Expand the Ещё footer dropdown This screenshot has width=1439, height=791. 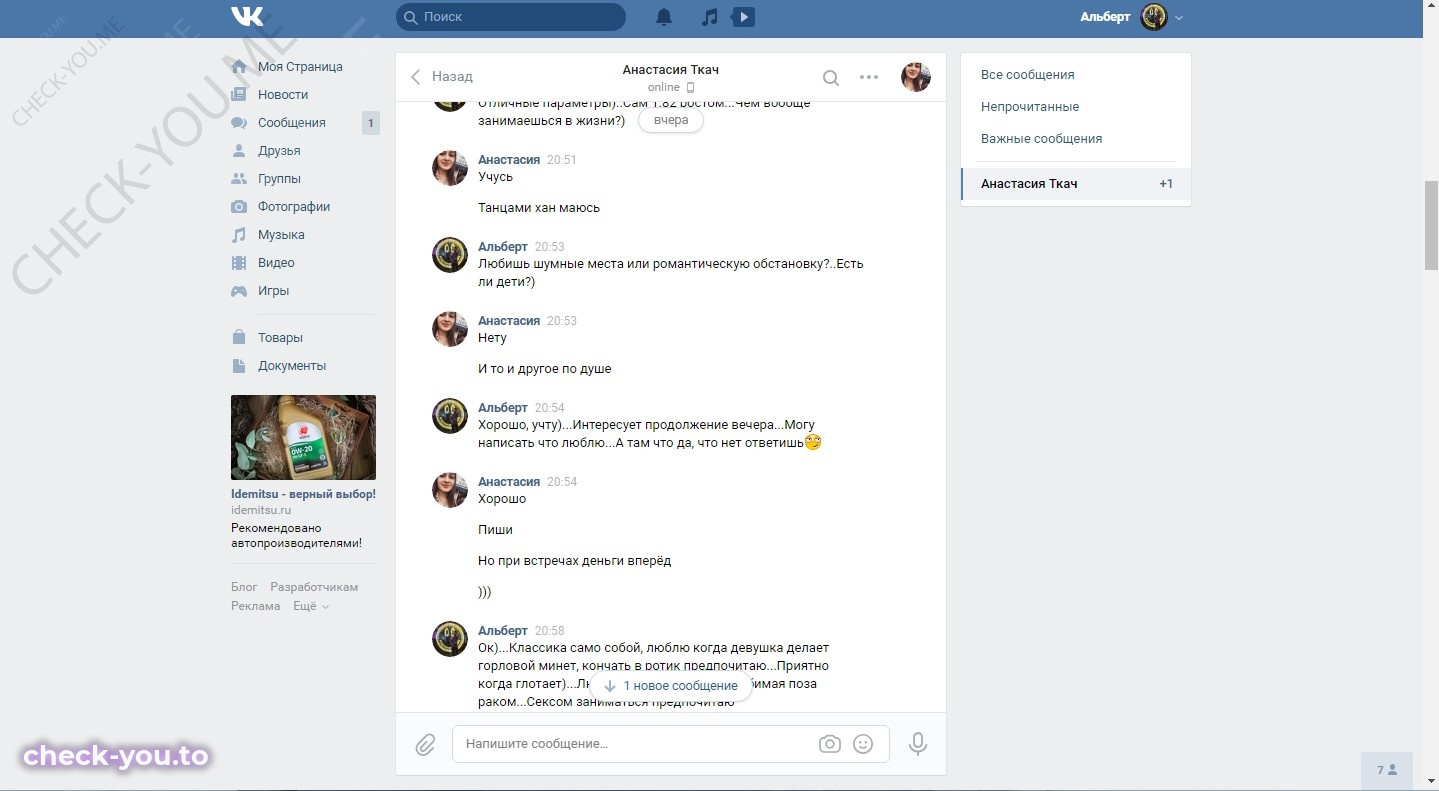[x=311, y=606]
